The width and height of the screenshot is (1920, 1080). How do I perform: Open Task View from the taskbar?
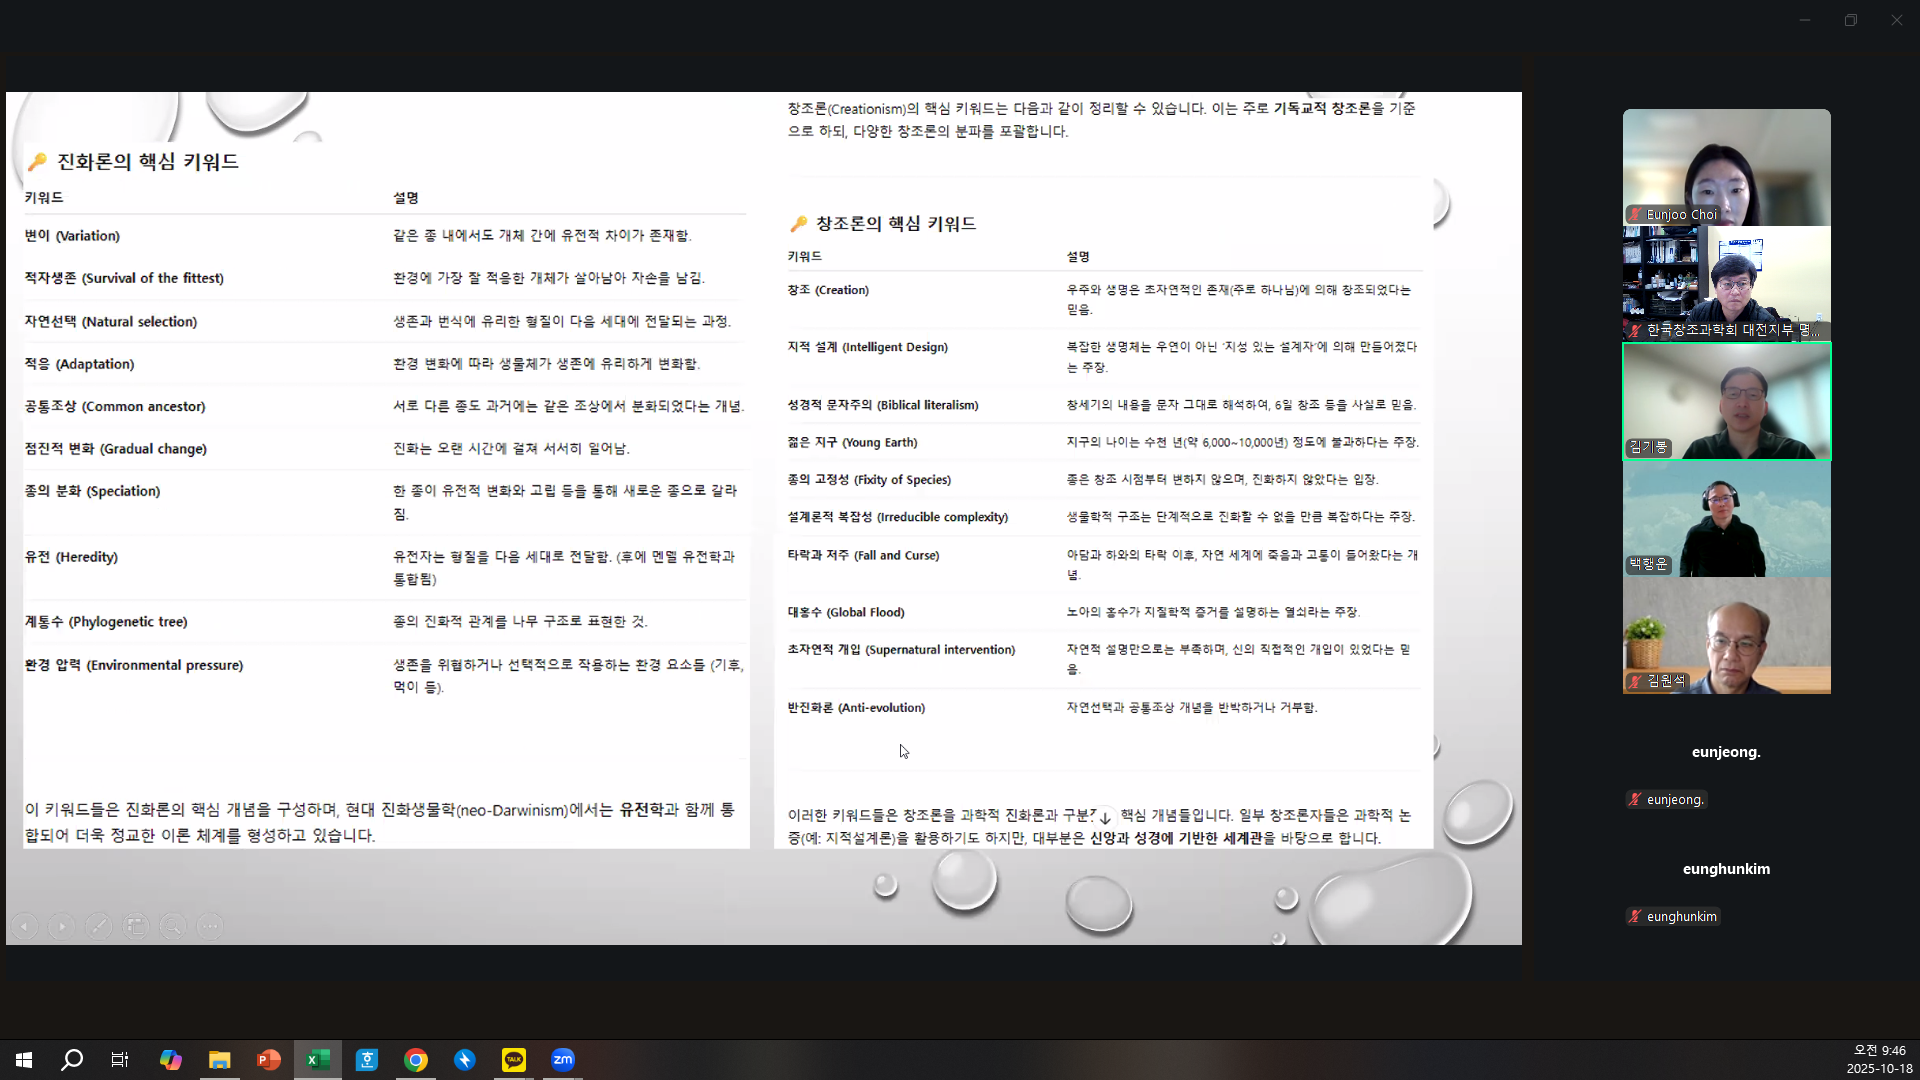120,1060
